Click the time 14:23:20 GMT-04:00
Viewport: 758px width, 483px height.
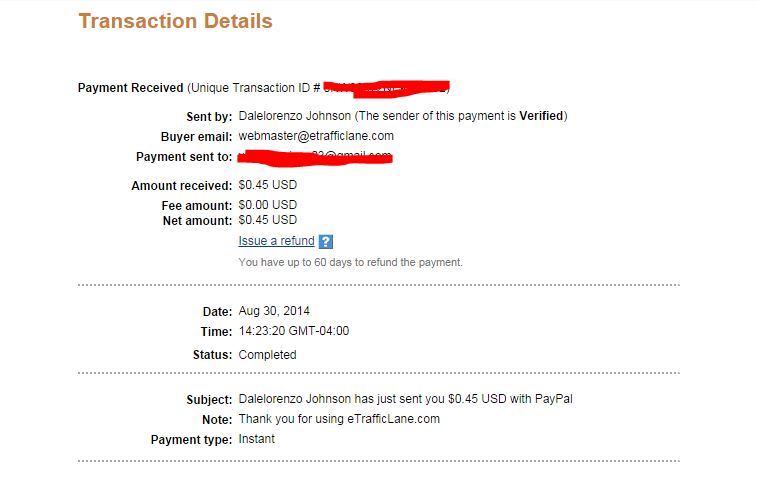click(294, 331)
